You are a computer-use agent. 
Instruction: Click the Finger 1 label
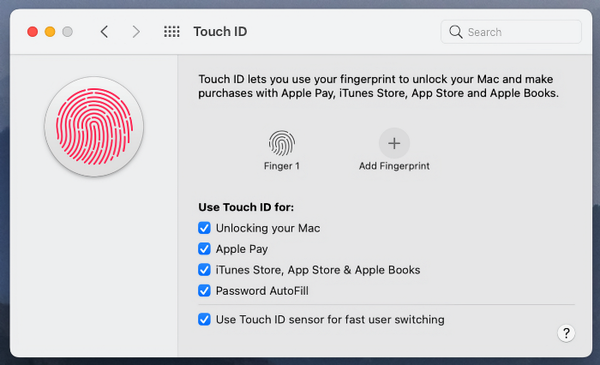click(x=282, y=166)
